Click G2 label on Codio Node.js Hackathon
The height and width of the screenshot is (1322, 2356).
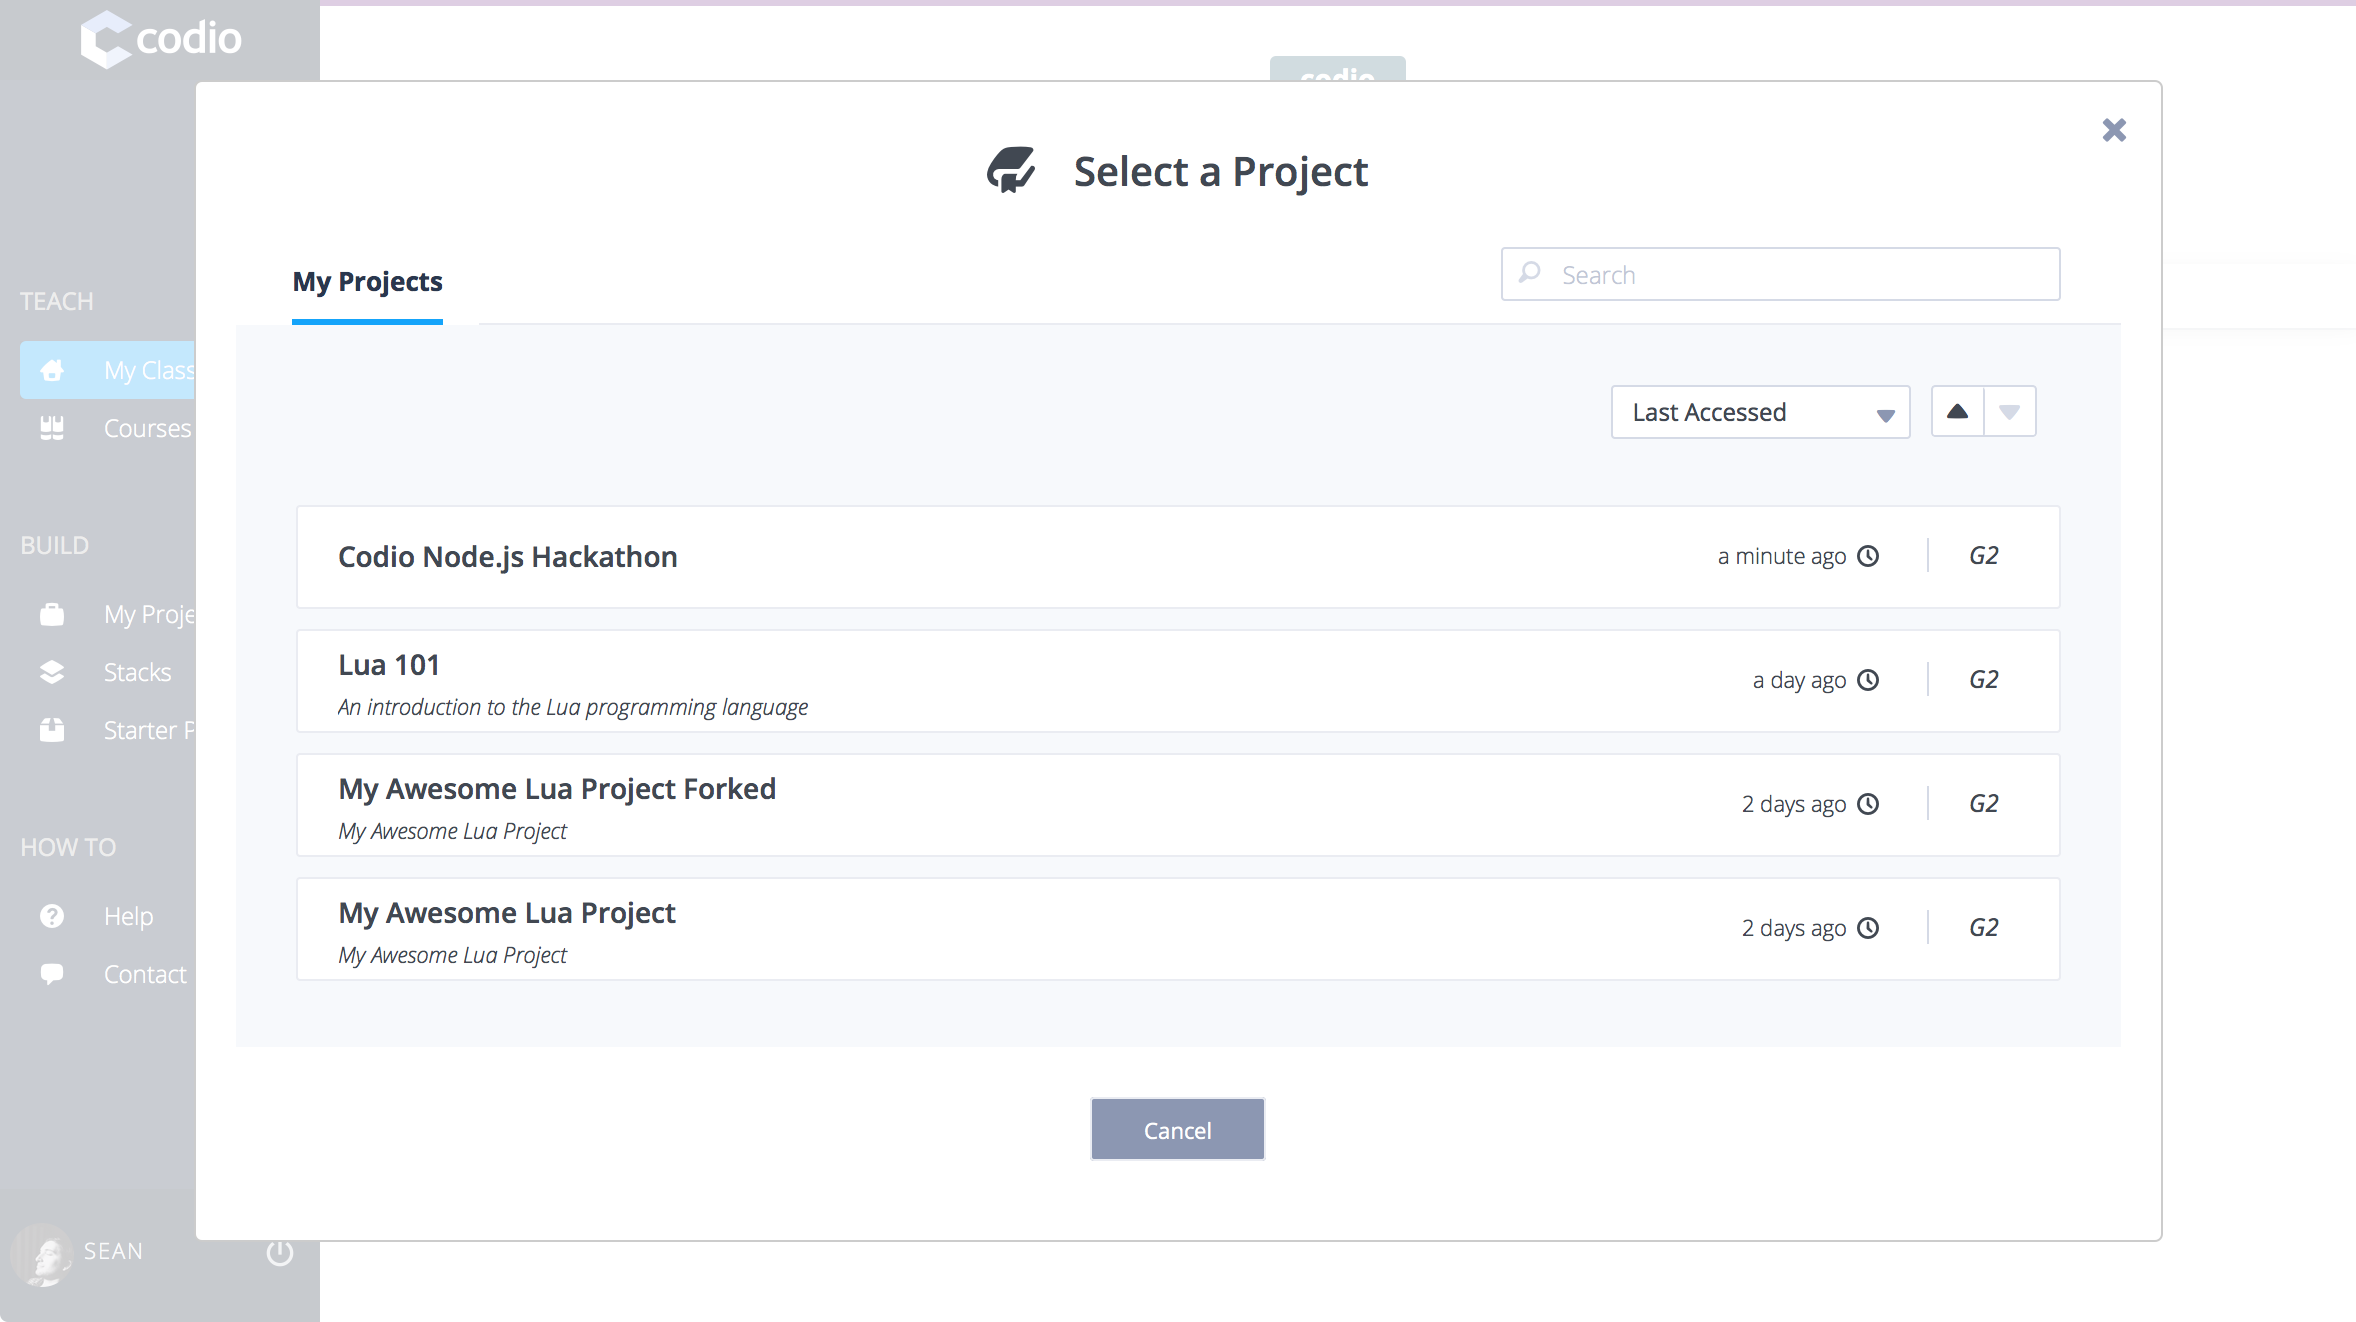point(1983,556)
